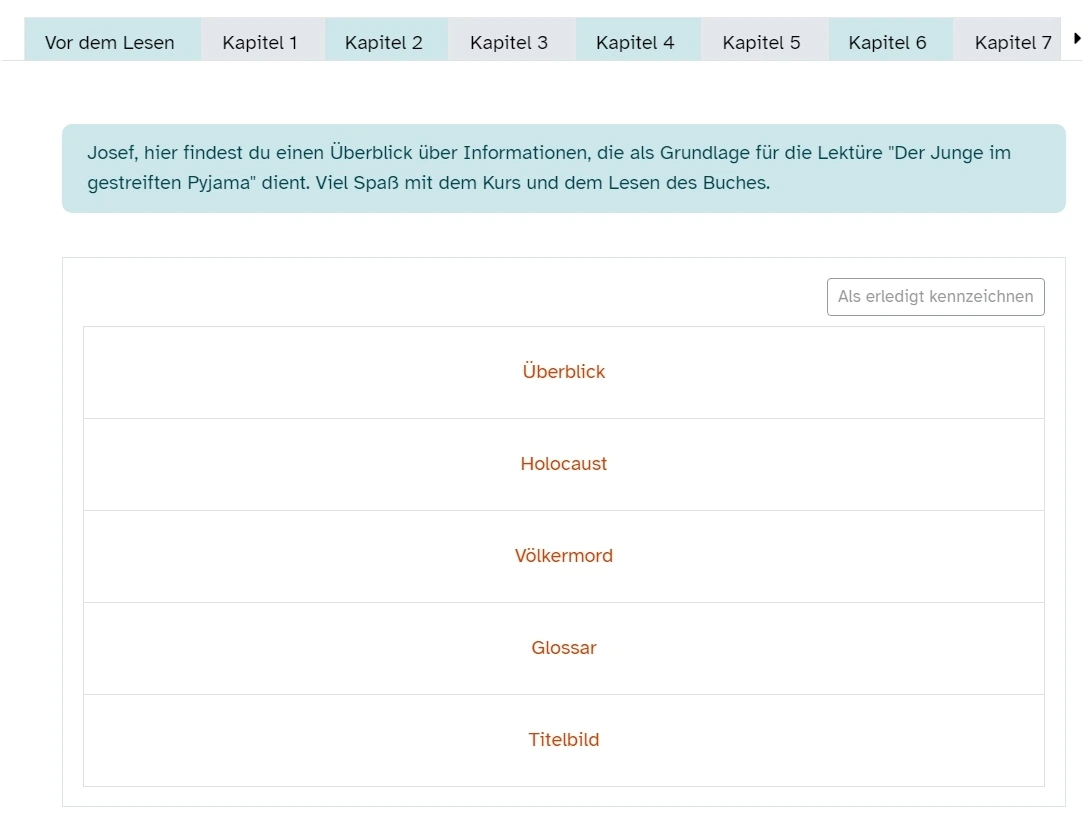Select the Kapitel 2 tab
Screen dimensions: 1088x814
384,42
